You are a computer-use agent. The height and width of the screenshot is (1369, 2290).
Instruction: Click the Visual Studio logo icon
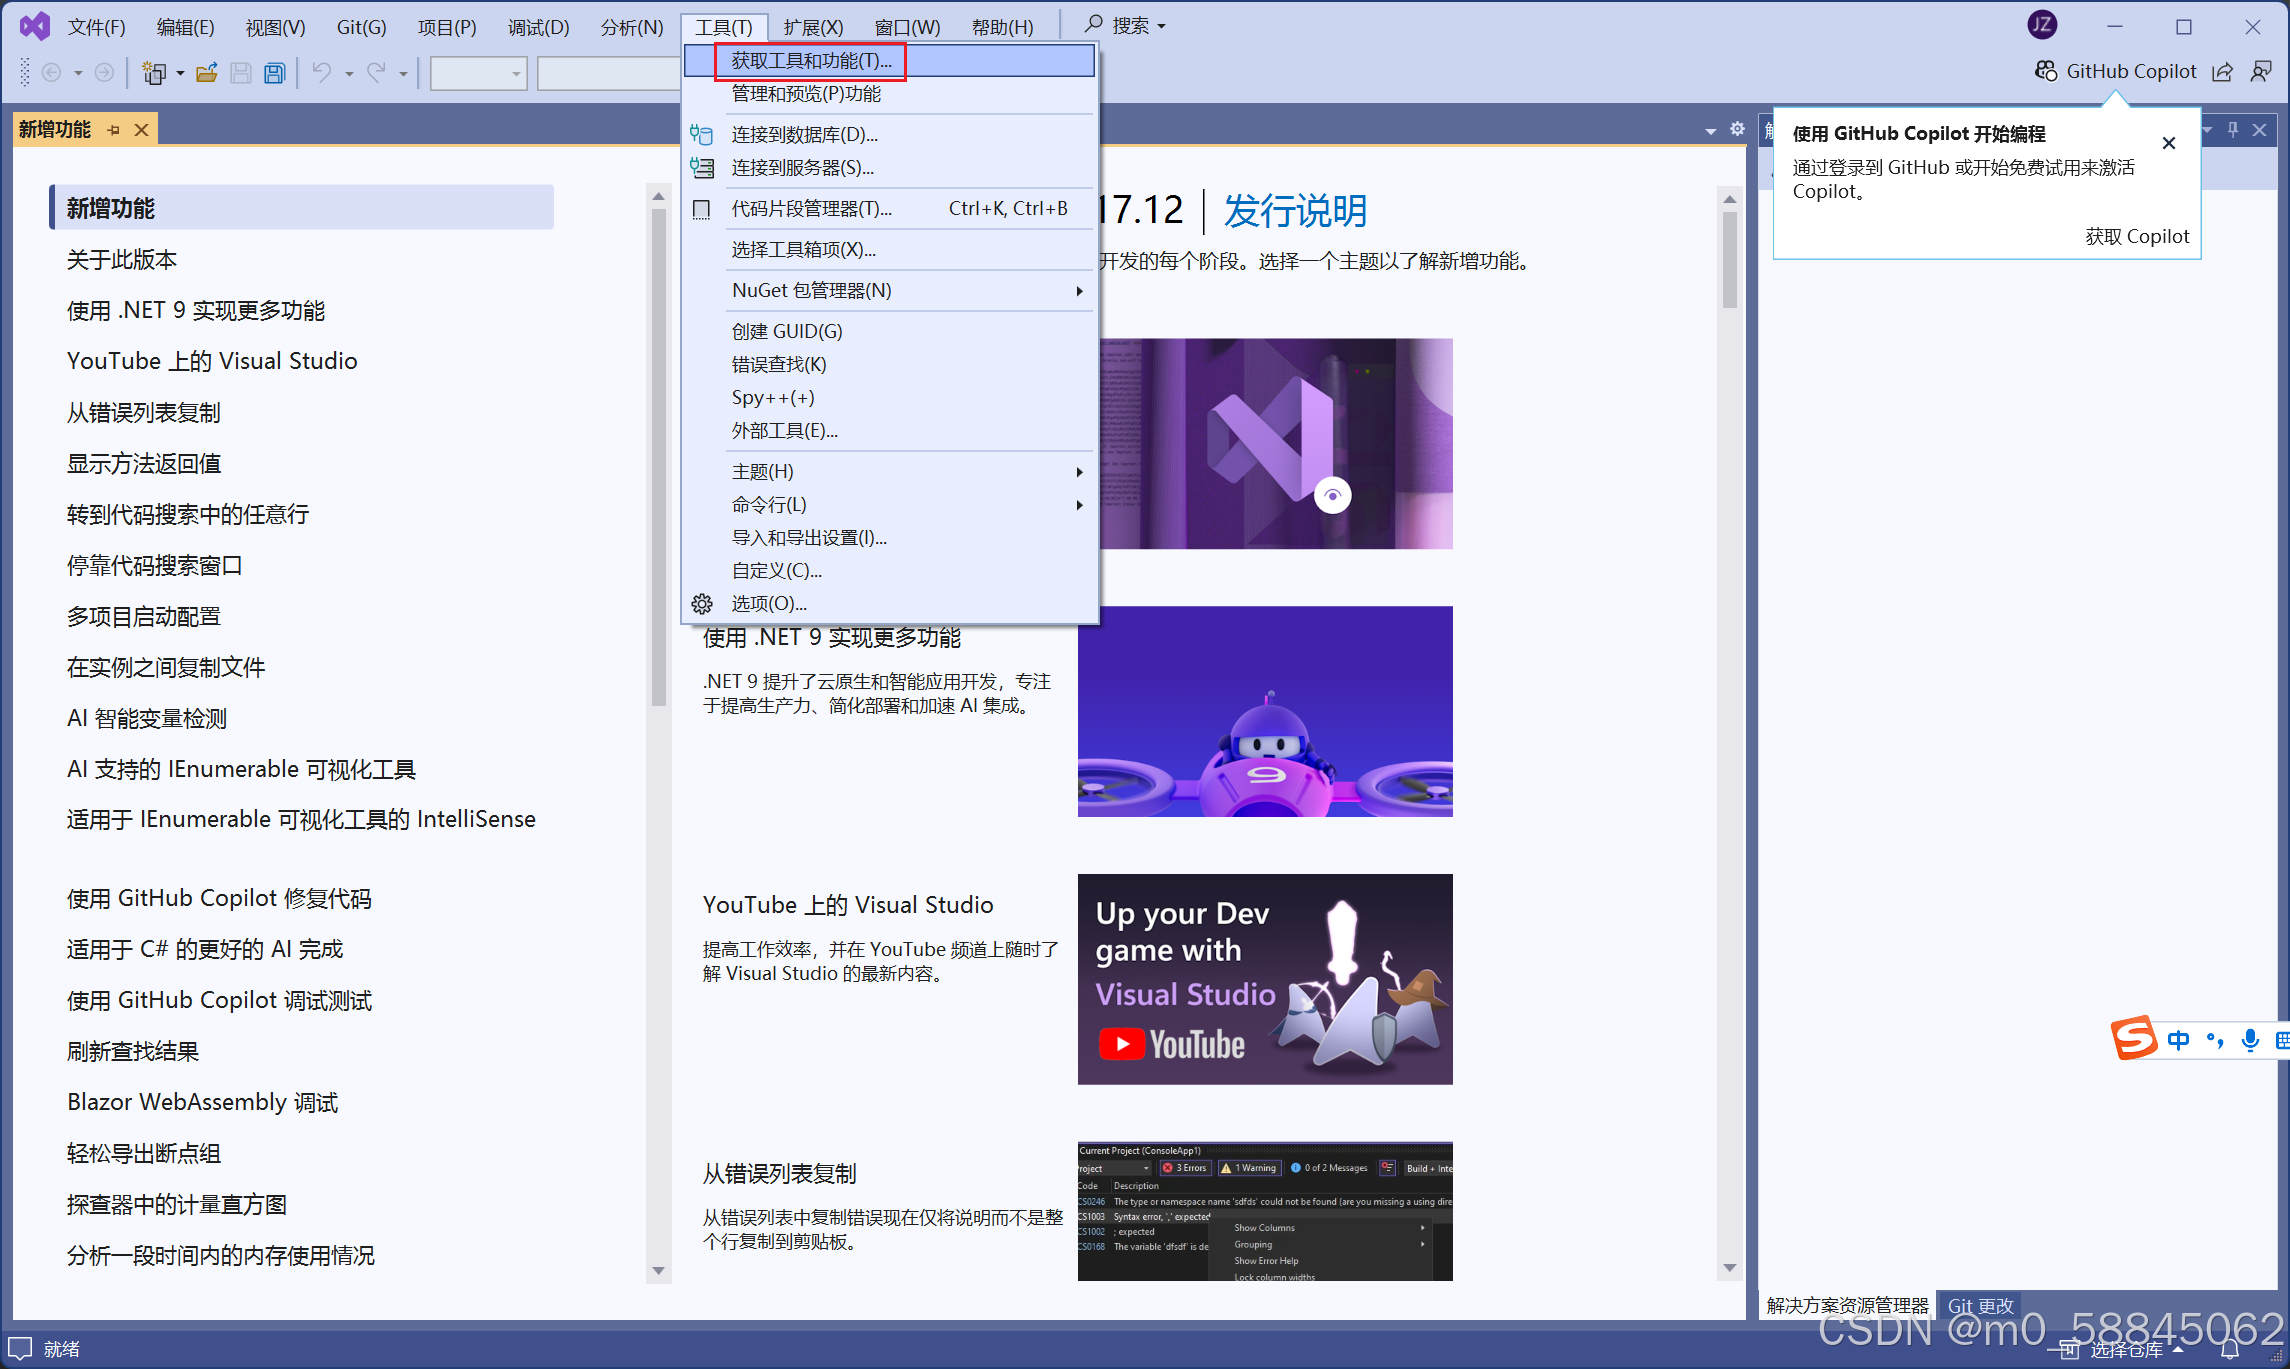point(35,26)
